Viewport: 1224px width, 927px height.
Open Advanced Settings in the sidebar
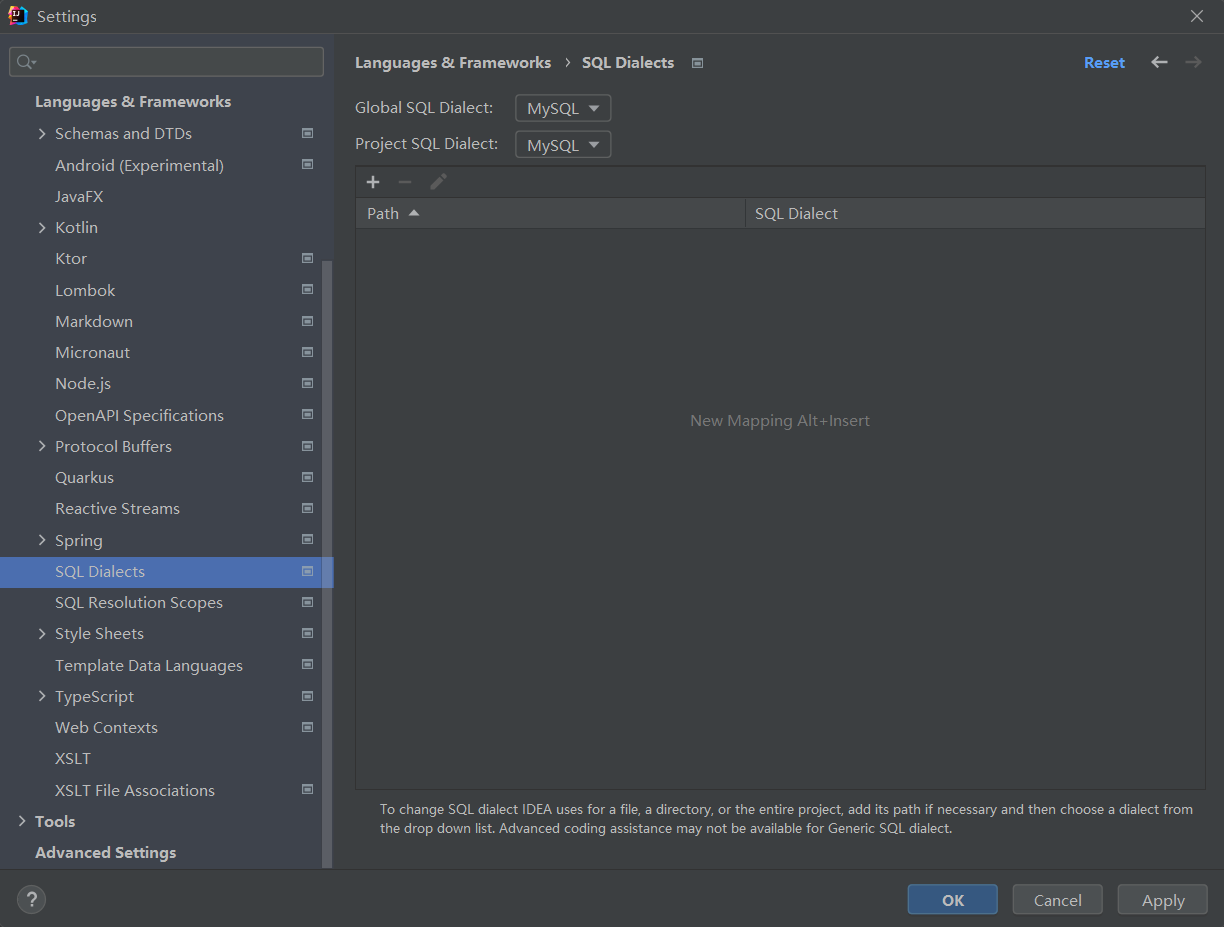coord(105,852)
